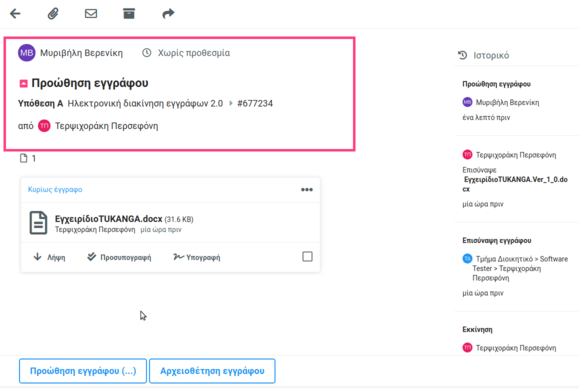Viewport: 579px width, 389px height.
Task: Click ΕγχειρίδιοTUKANGA.Ver_1_0.docx in history
Action: pos(515,184)
